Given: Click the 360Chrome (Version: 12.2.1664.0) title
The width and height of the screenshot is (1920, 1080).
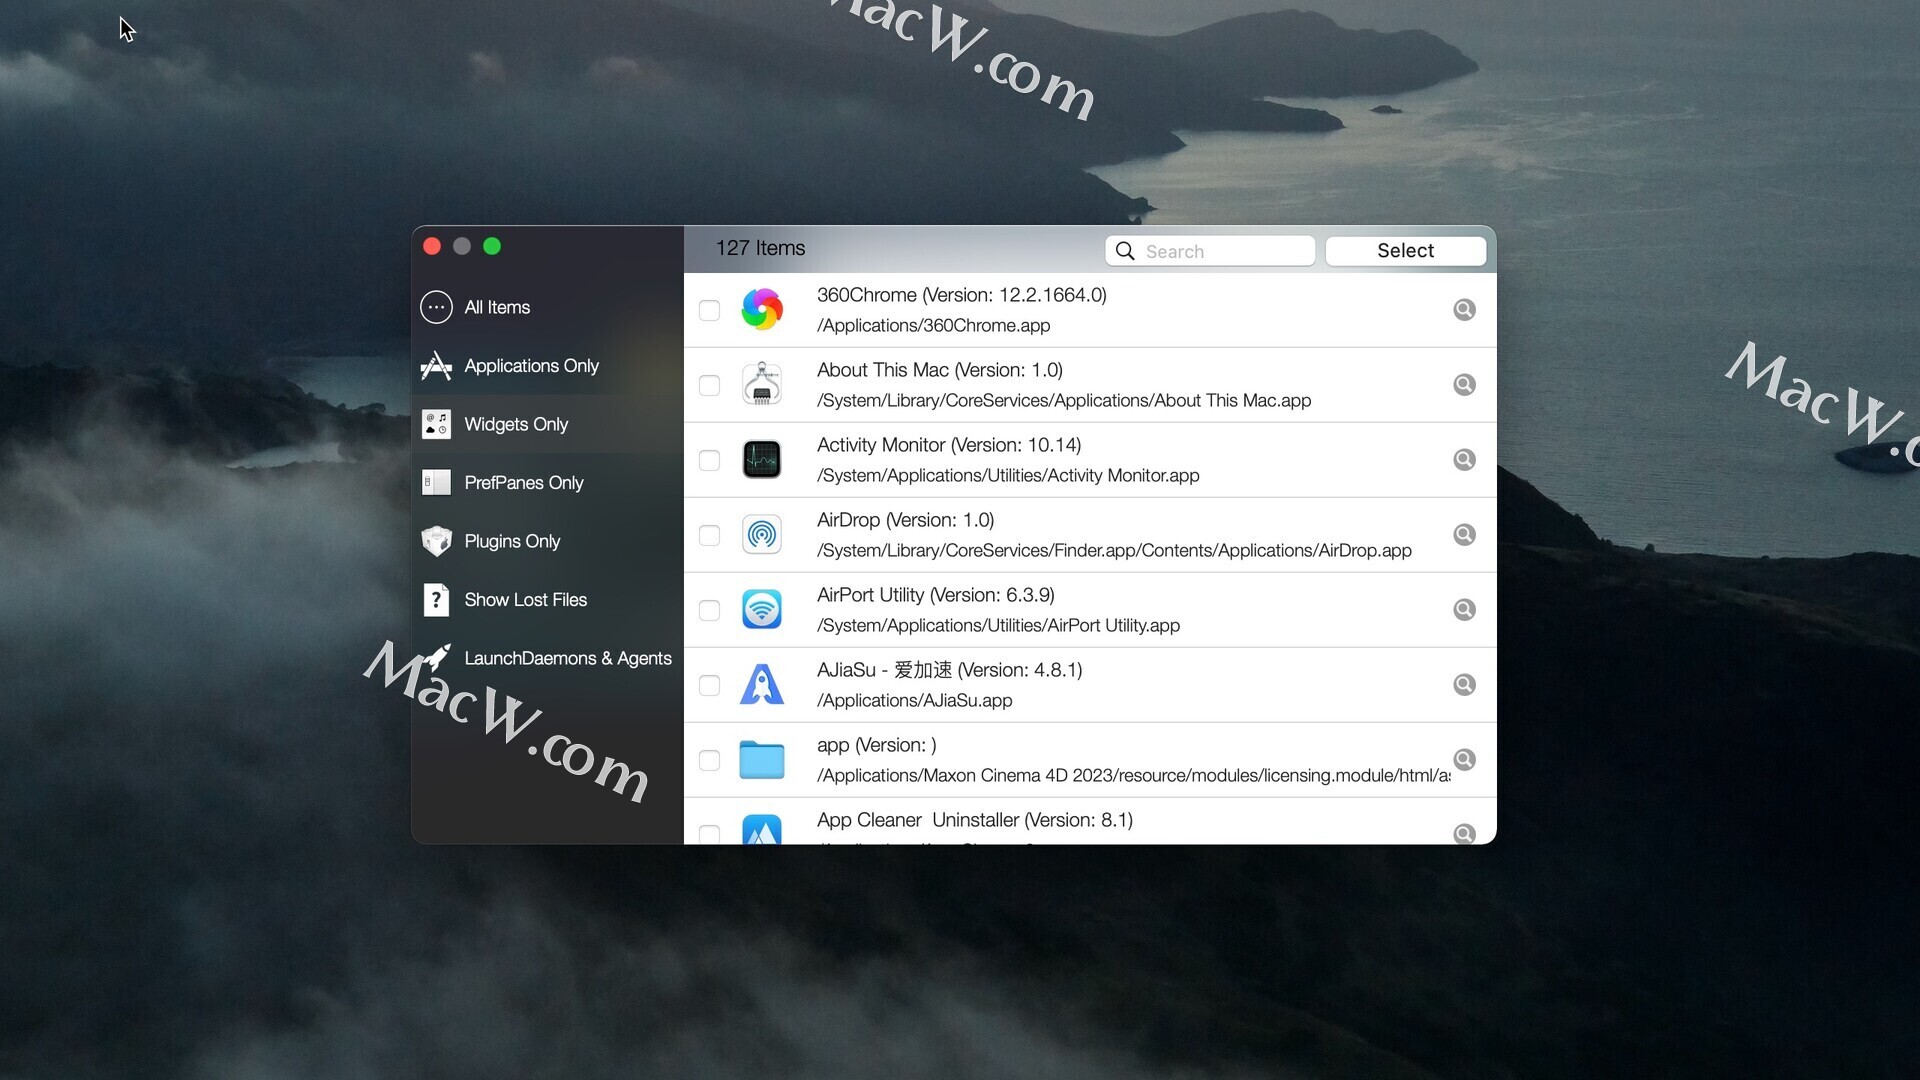Looking at the screenshot, I should pyautogui.click(x=962, y=295).
